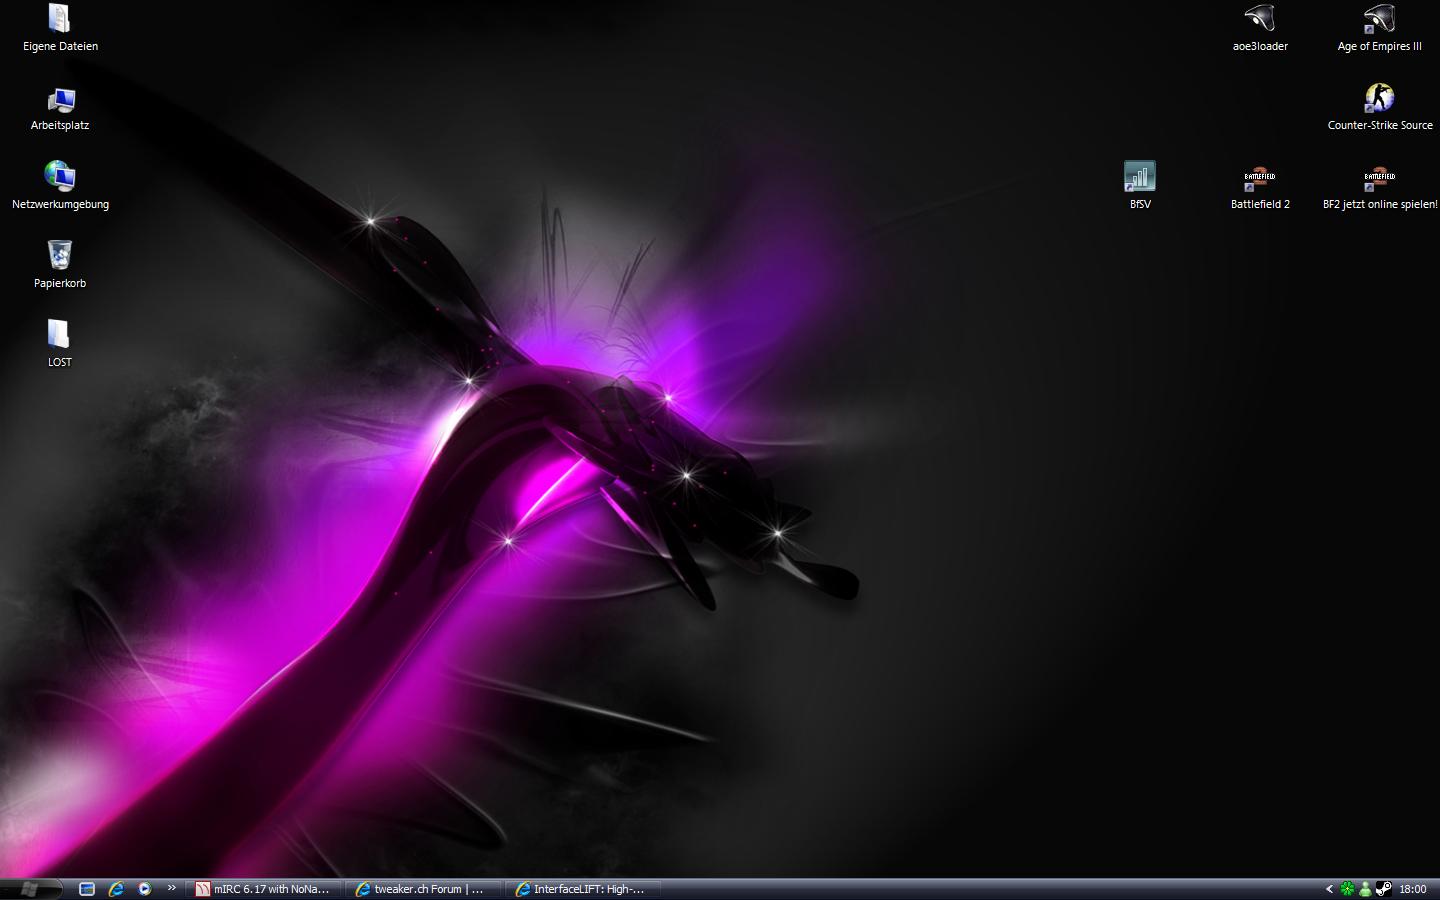Launch the Age of Empires III shortcut

click(x=1379, y=20)
